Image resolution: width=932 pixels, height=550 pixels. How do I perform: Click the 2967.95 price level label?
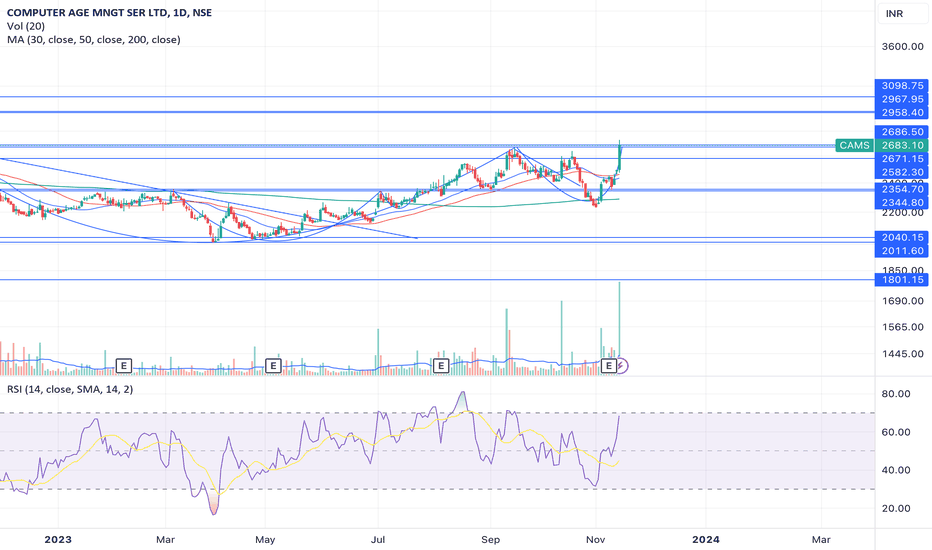902,99
